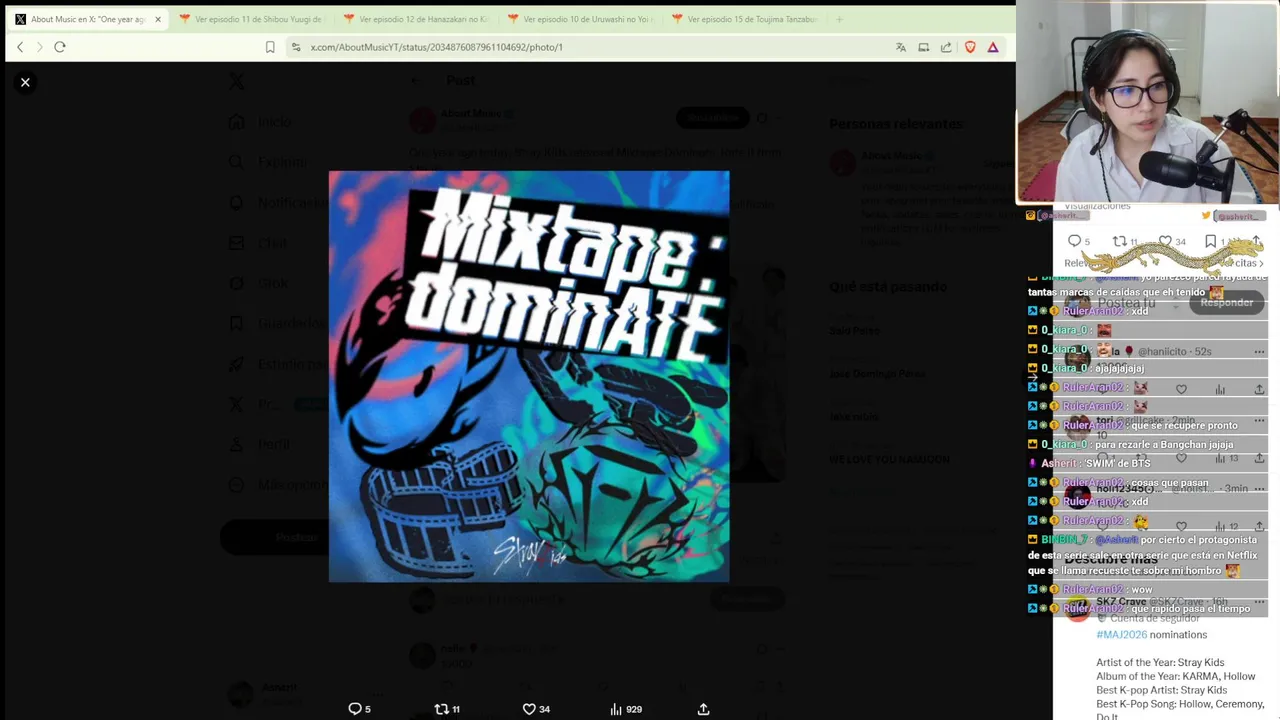Reload the current page
Viewport: 1280px width, 720px height.
click(60, 47)
